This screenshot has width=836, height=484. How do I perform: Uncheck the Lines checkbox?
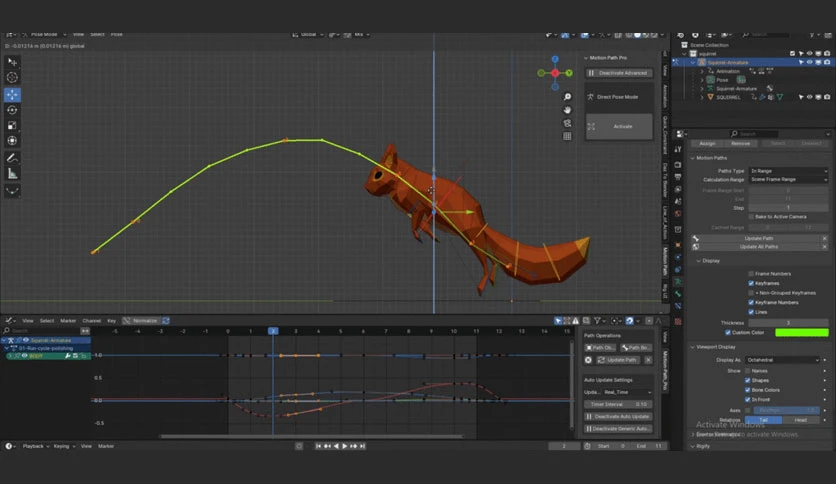751,312
